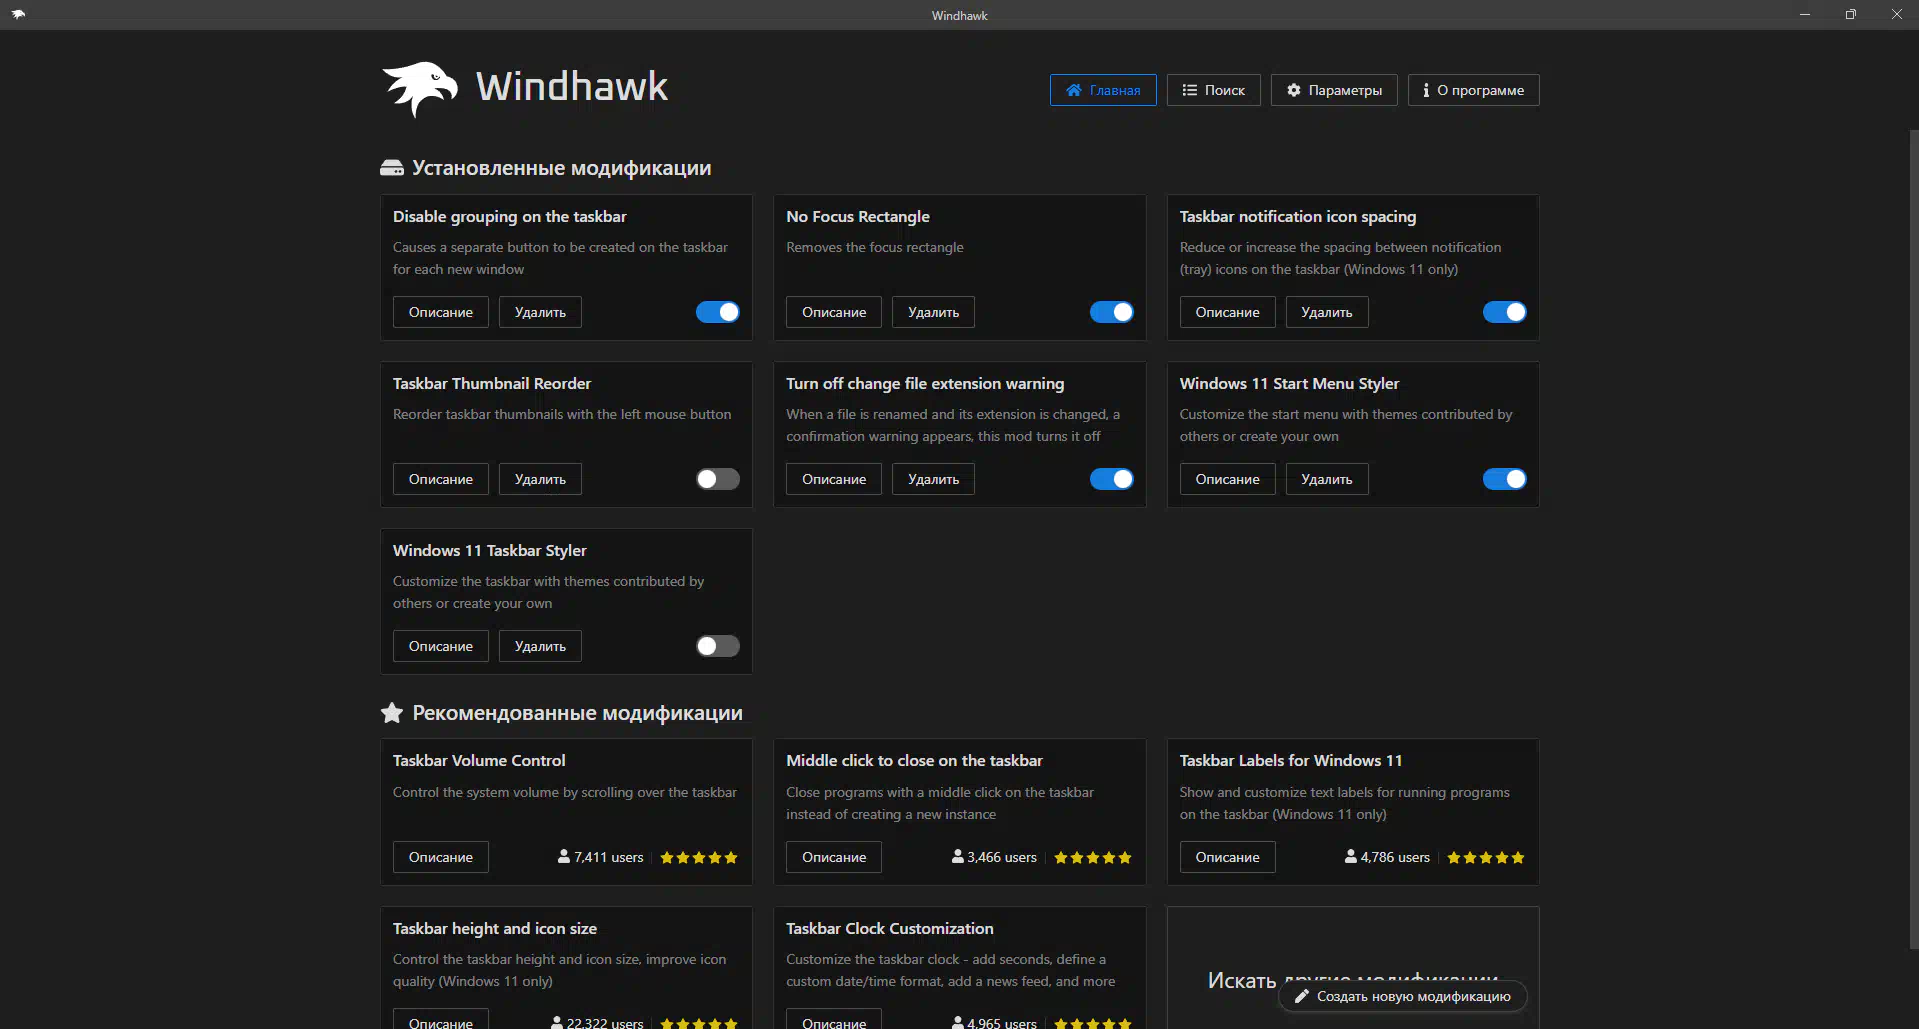The width and height of the screenshot is (1919, 1029).
Task: Click the Установленные модификации heading
Action: 562,168
